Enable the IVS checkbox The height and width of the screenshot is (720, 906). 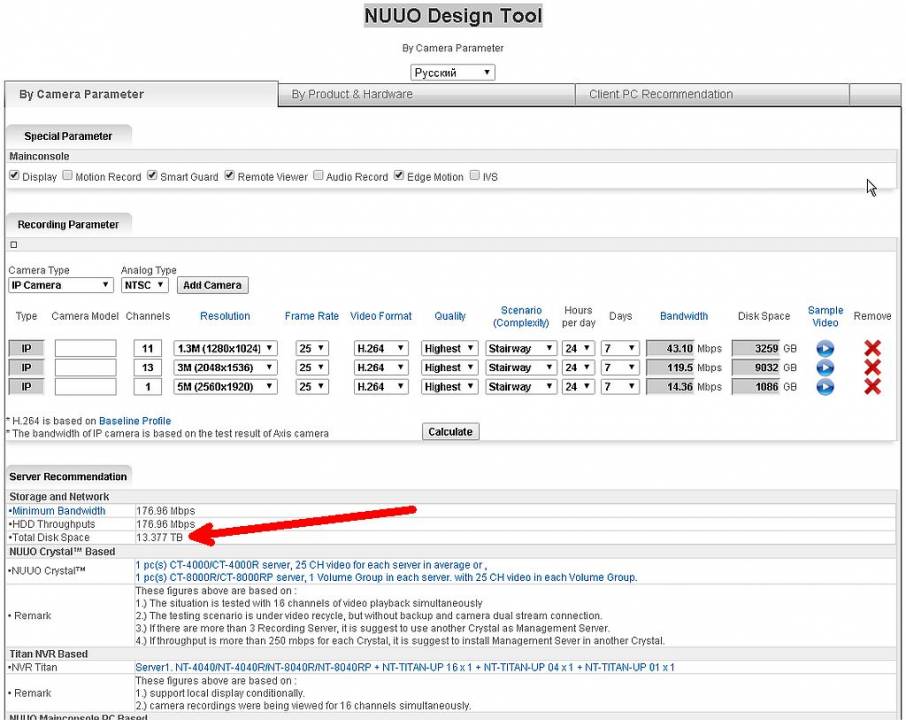475,176
